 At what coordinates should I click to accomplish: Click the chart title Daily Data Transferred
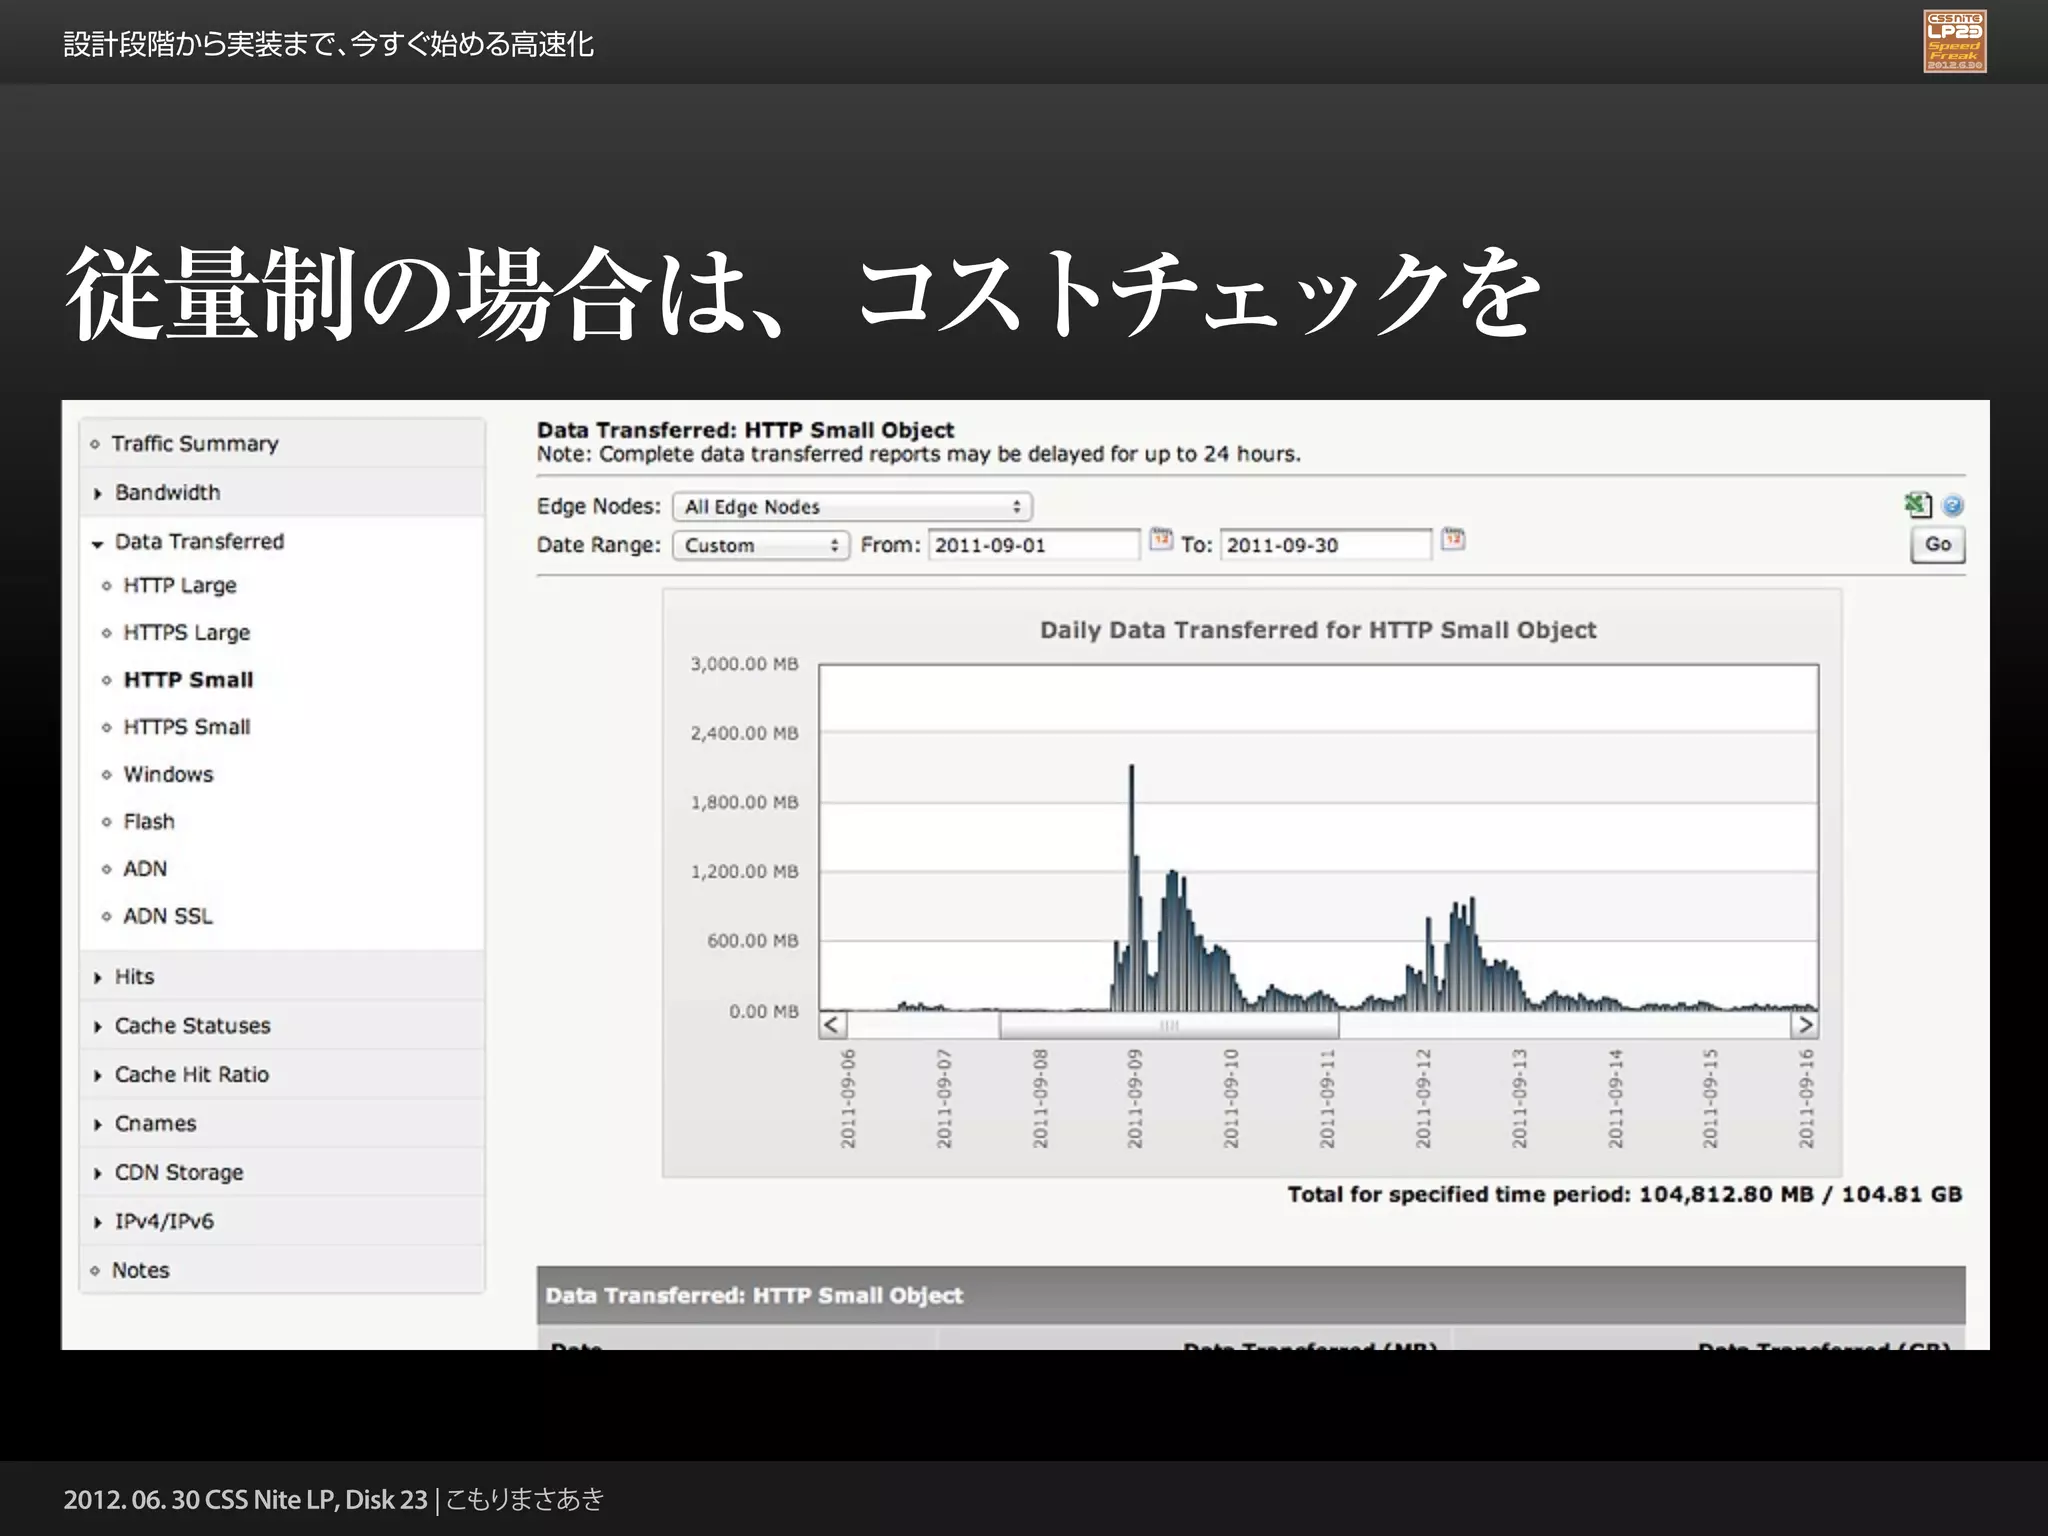1318,630
